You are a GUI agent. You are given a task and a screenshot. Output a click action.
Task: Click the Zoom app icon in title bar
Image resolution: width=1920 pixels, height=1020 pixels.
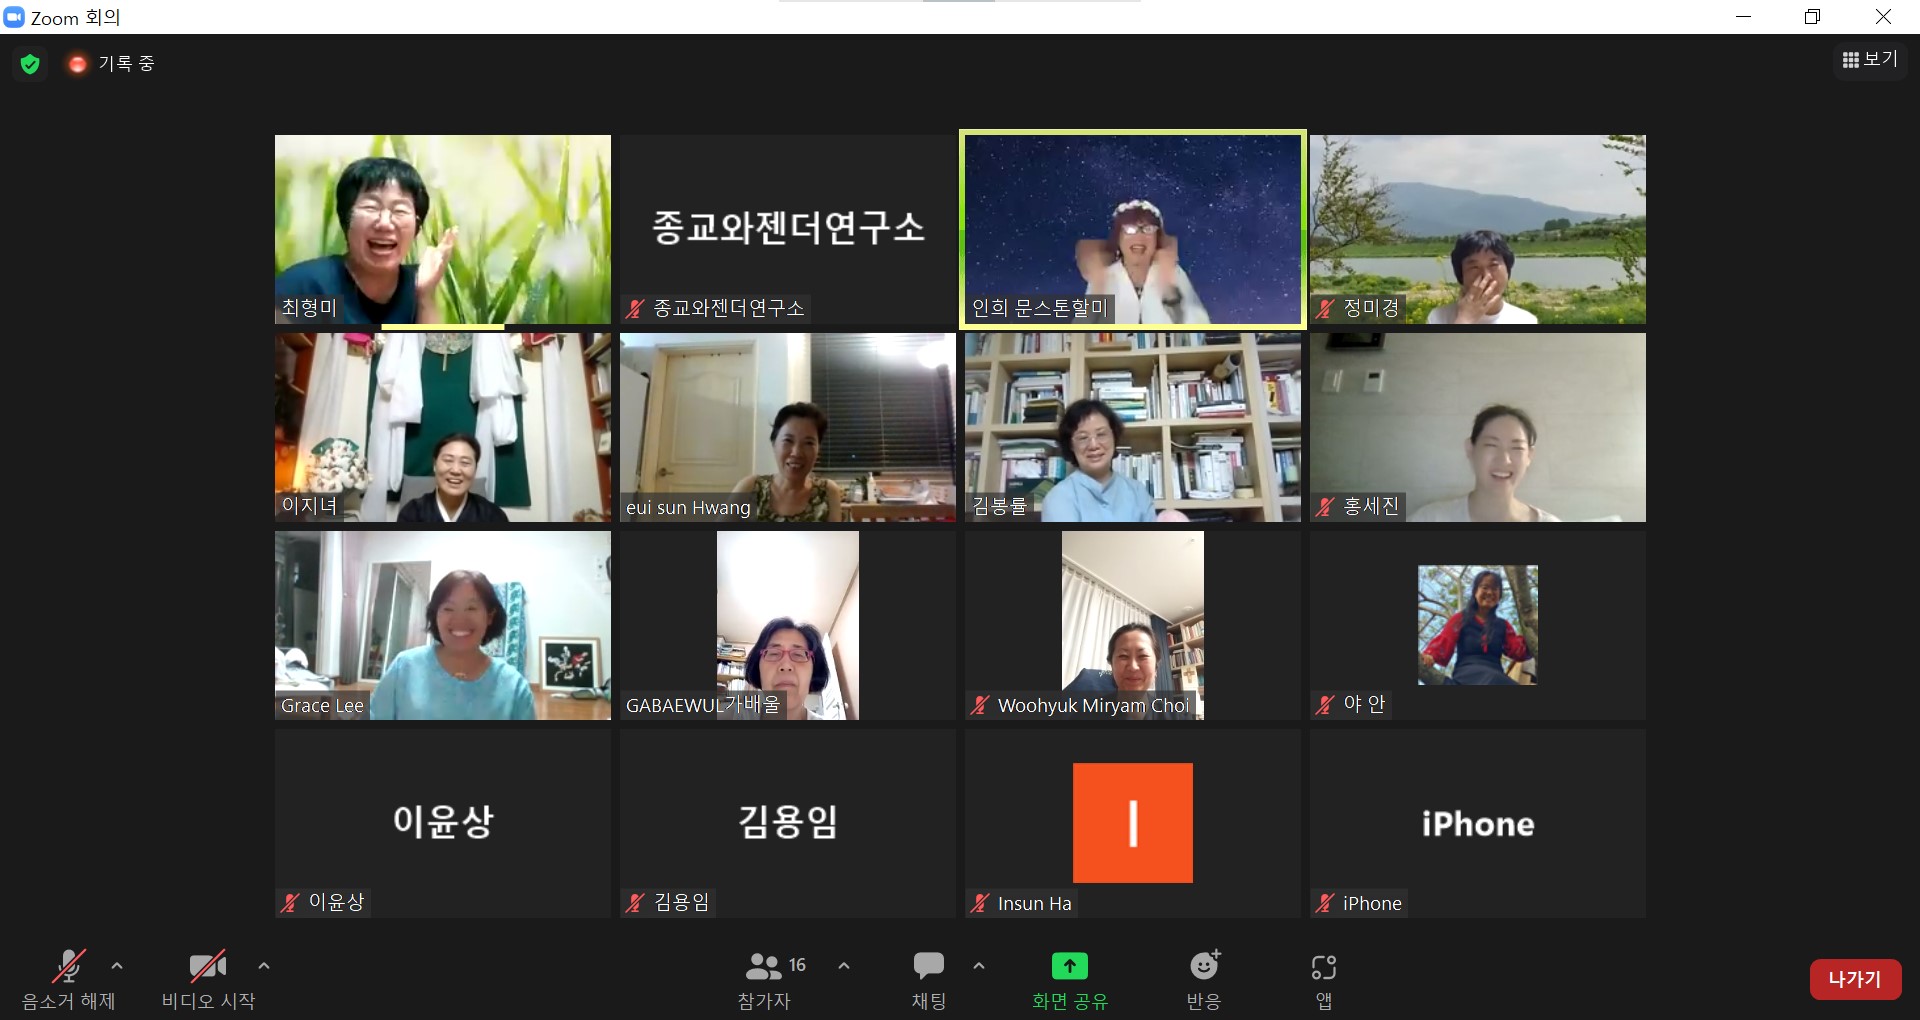pyautogui.click(x=14, y=17)
